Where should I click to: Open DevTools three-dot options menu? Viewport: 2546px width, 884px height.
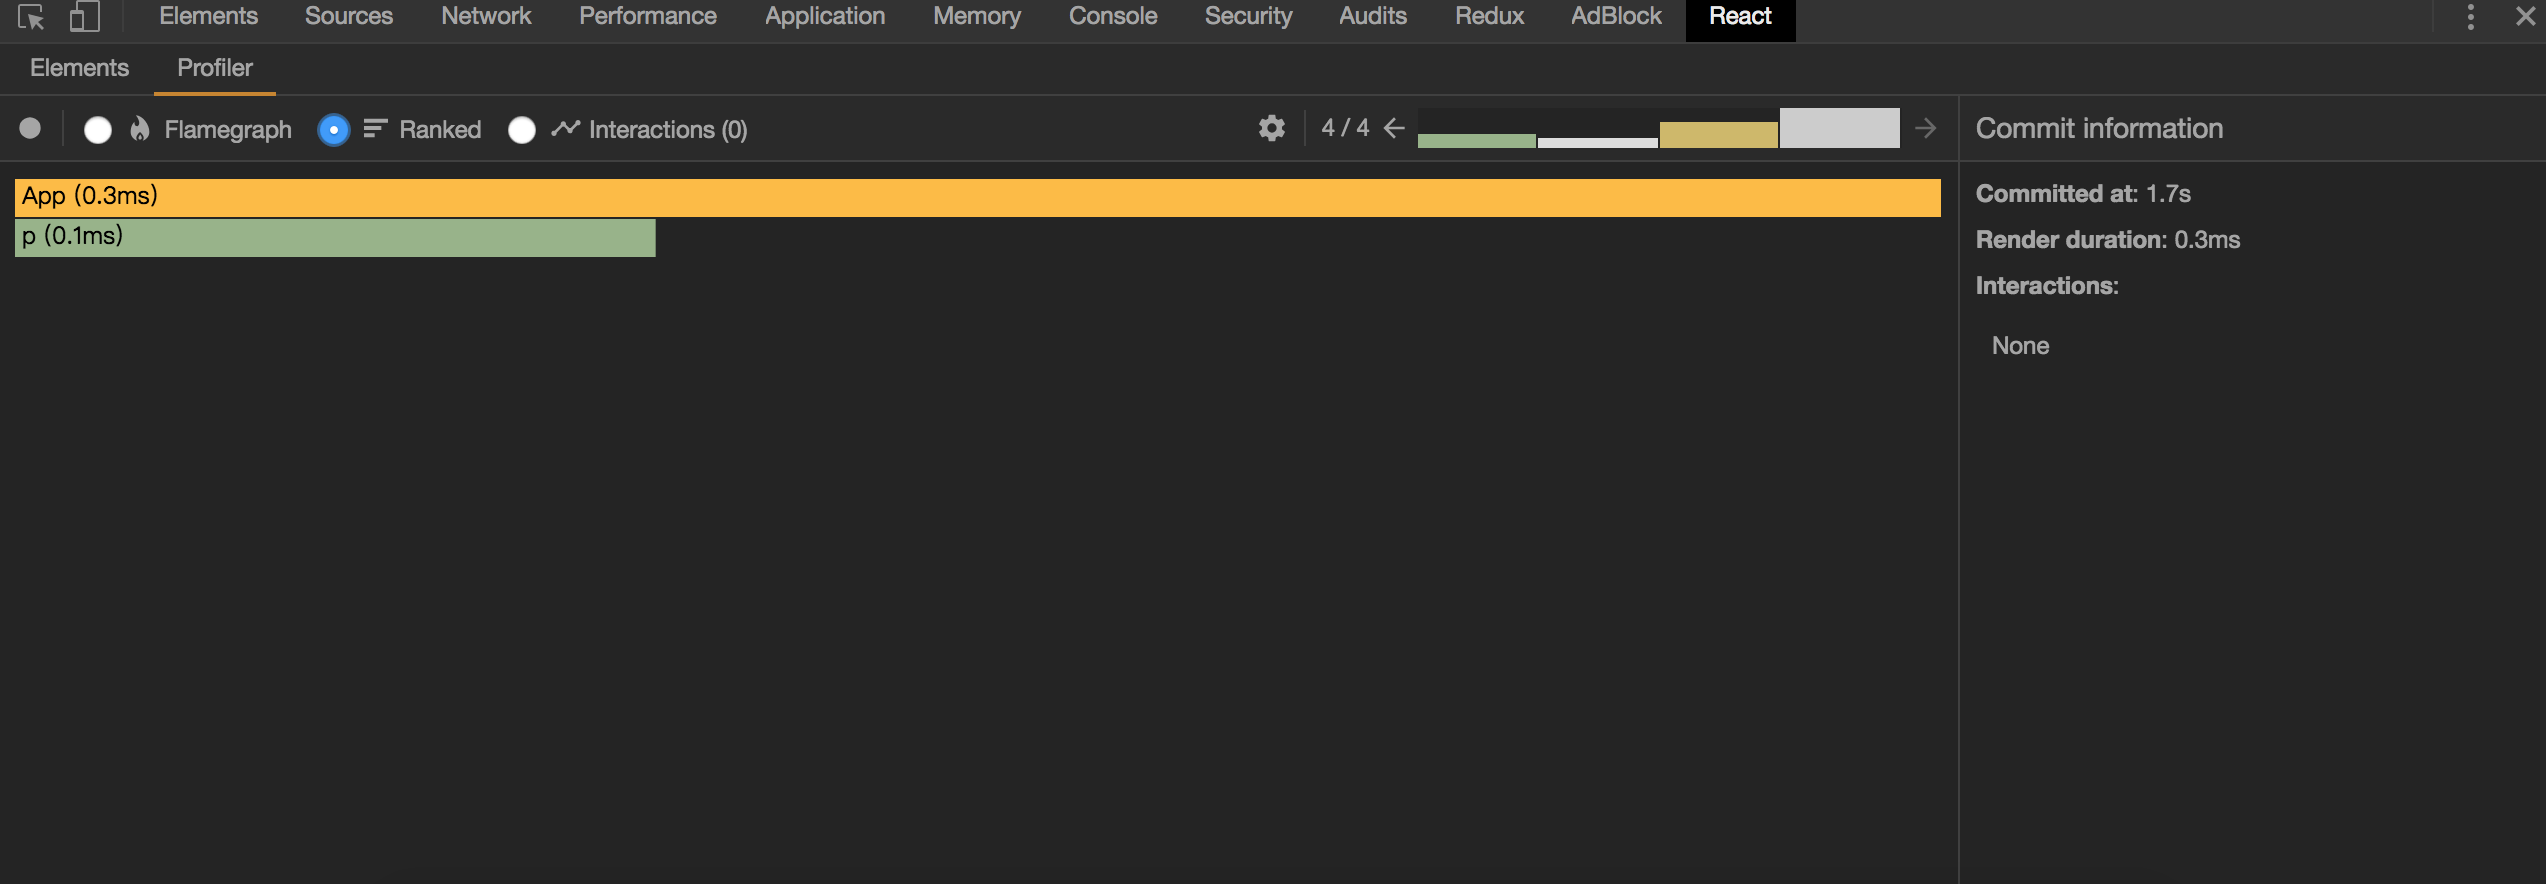pyautogui.click(x=2470, y=17)
